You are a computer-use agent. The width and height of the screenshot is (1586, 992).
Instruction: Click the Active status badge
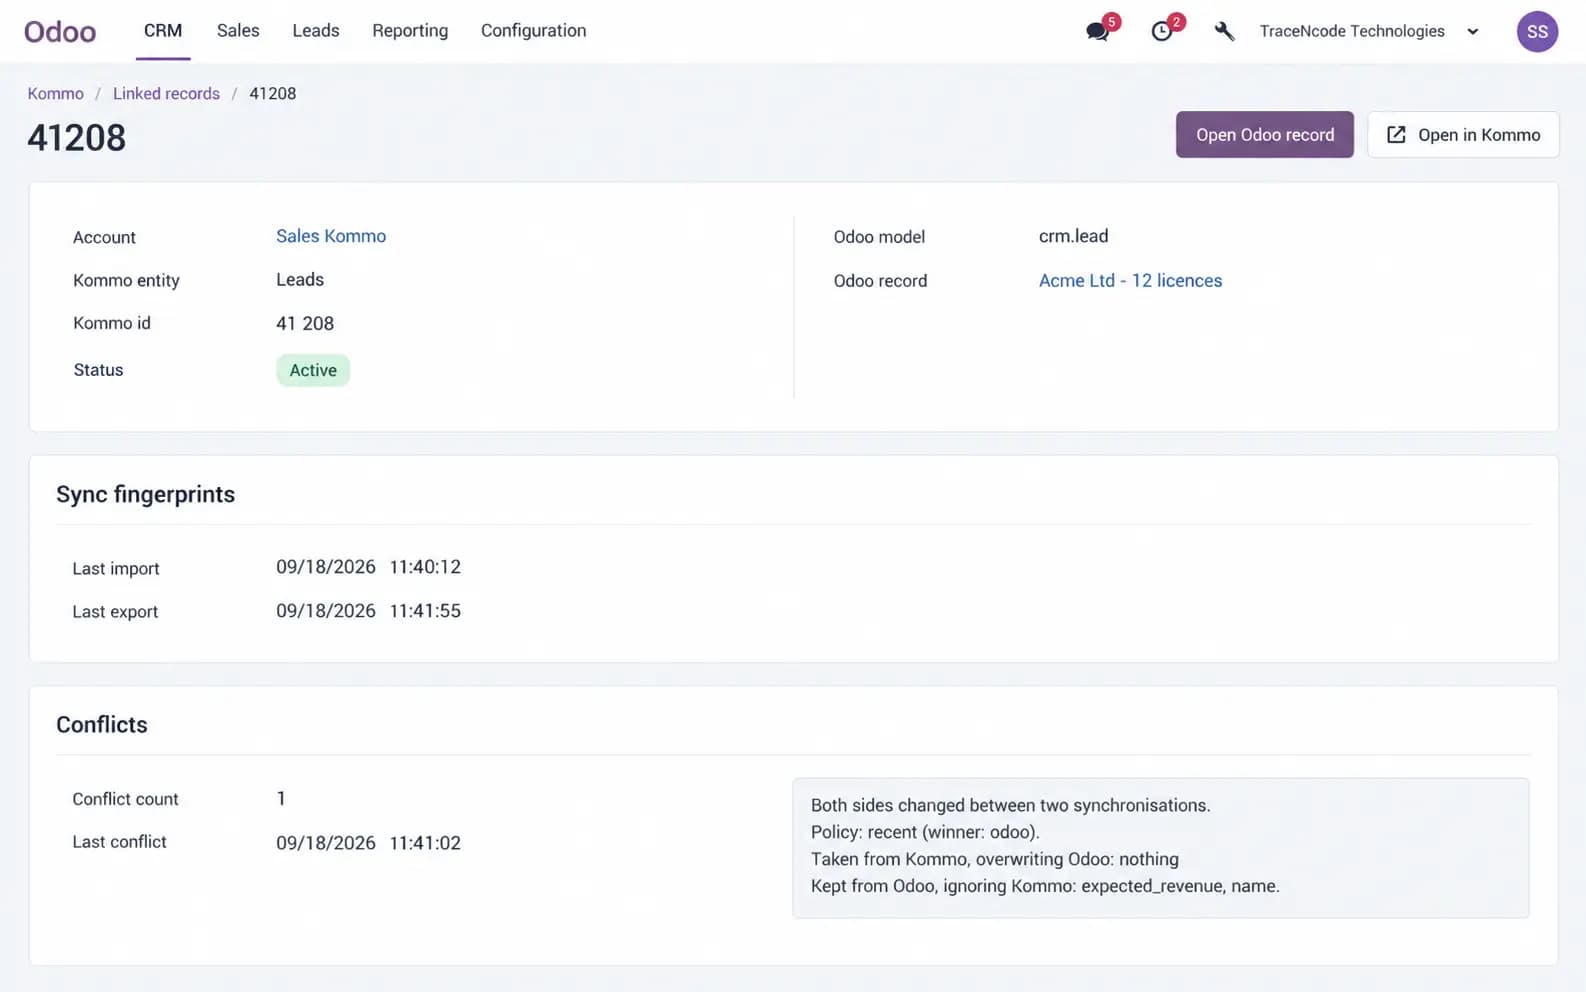(313, 370)
